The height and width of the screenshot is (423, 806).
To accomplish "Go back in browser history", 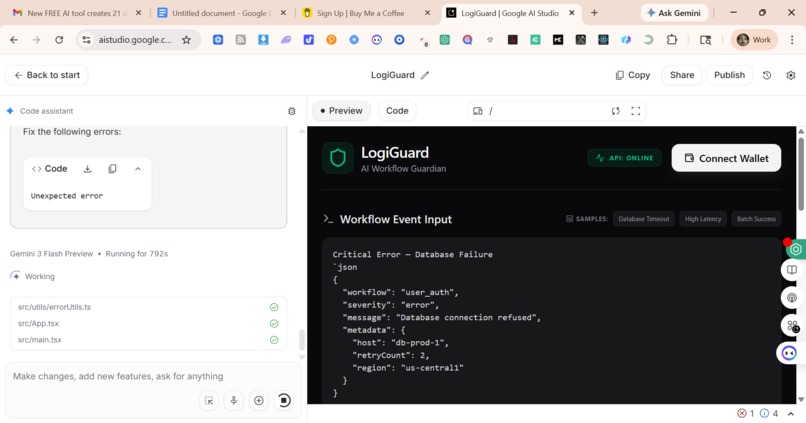I will pos(14,40).
